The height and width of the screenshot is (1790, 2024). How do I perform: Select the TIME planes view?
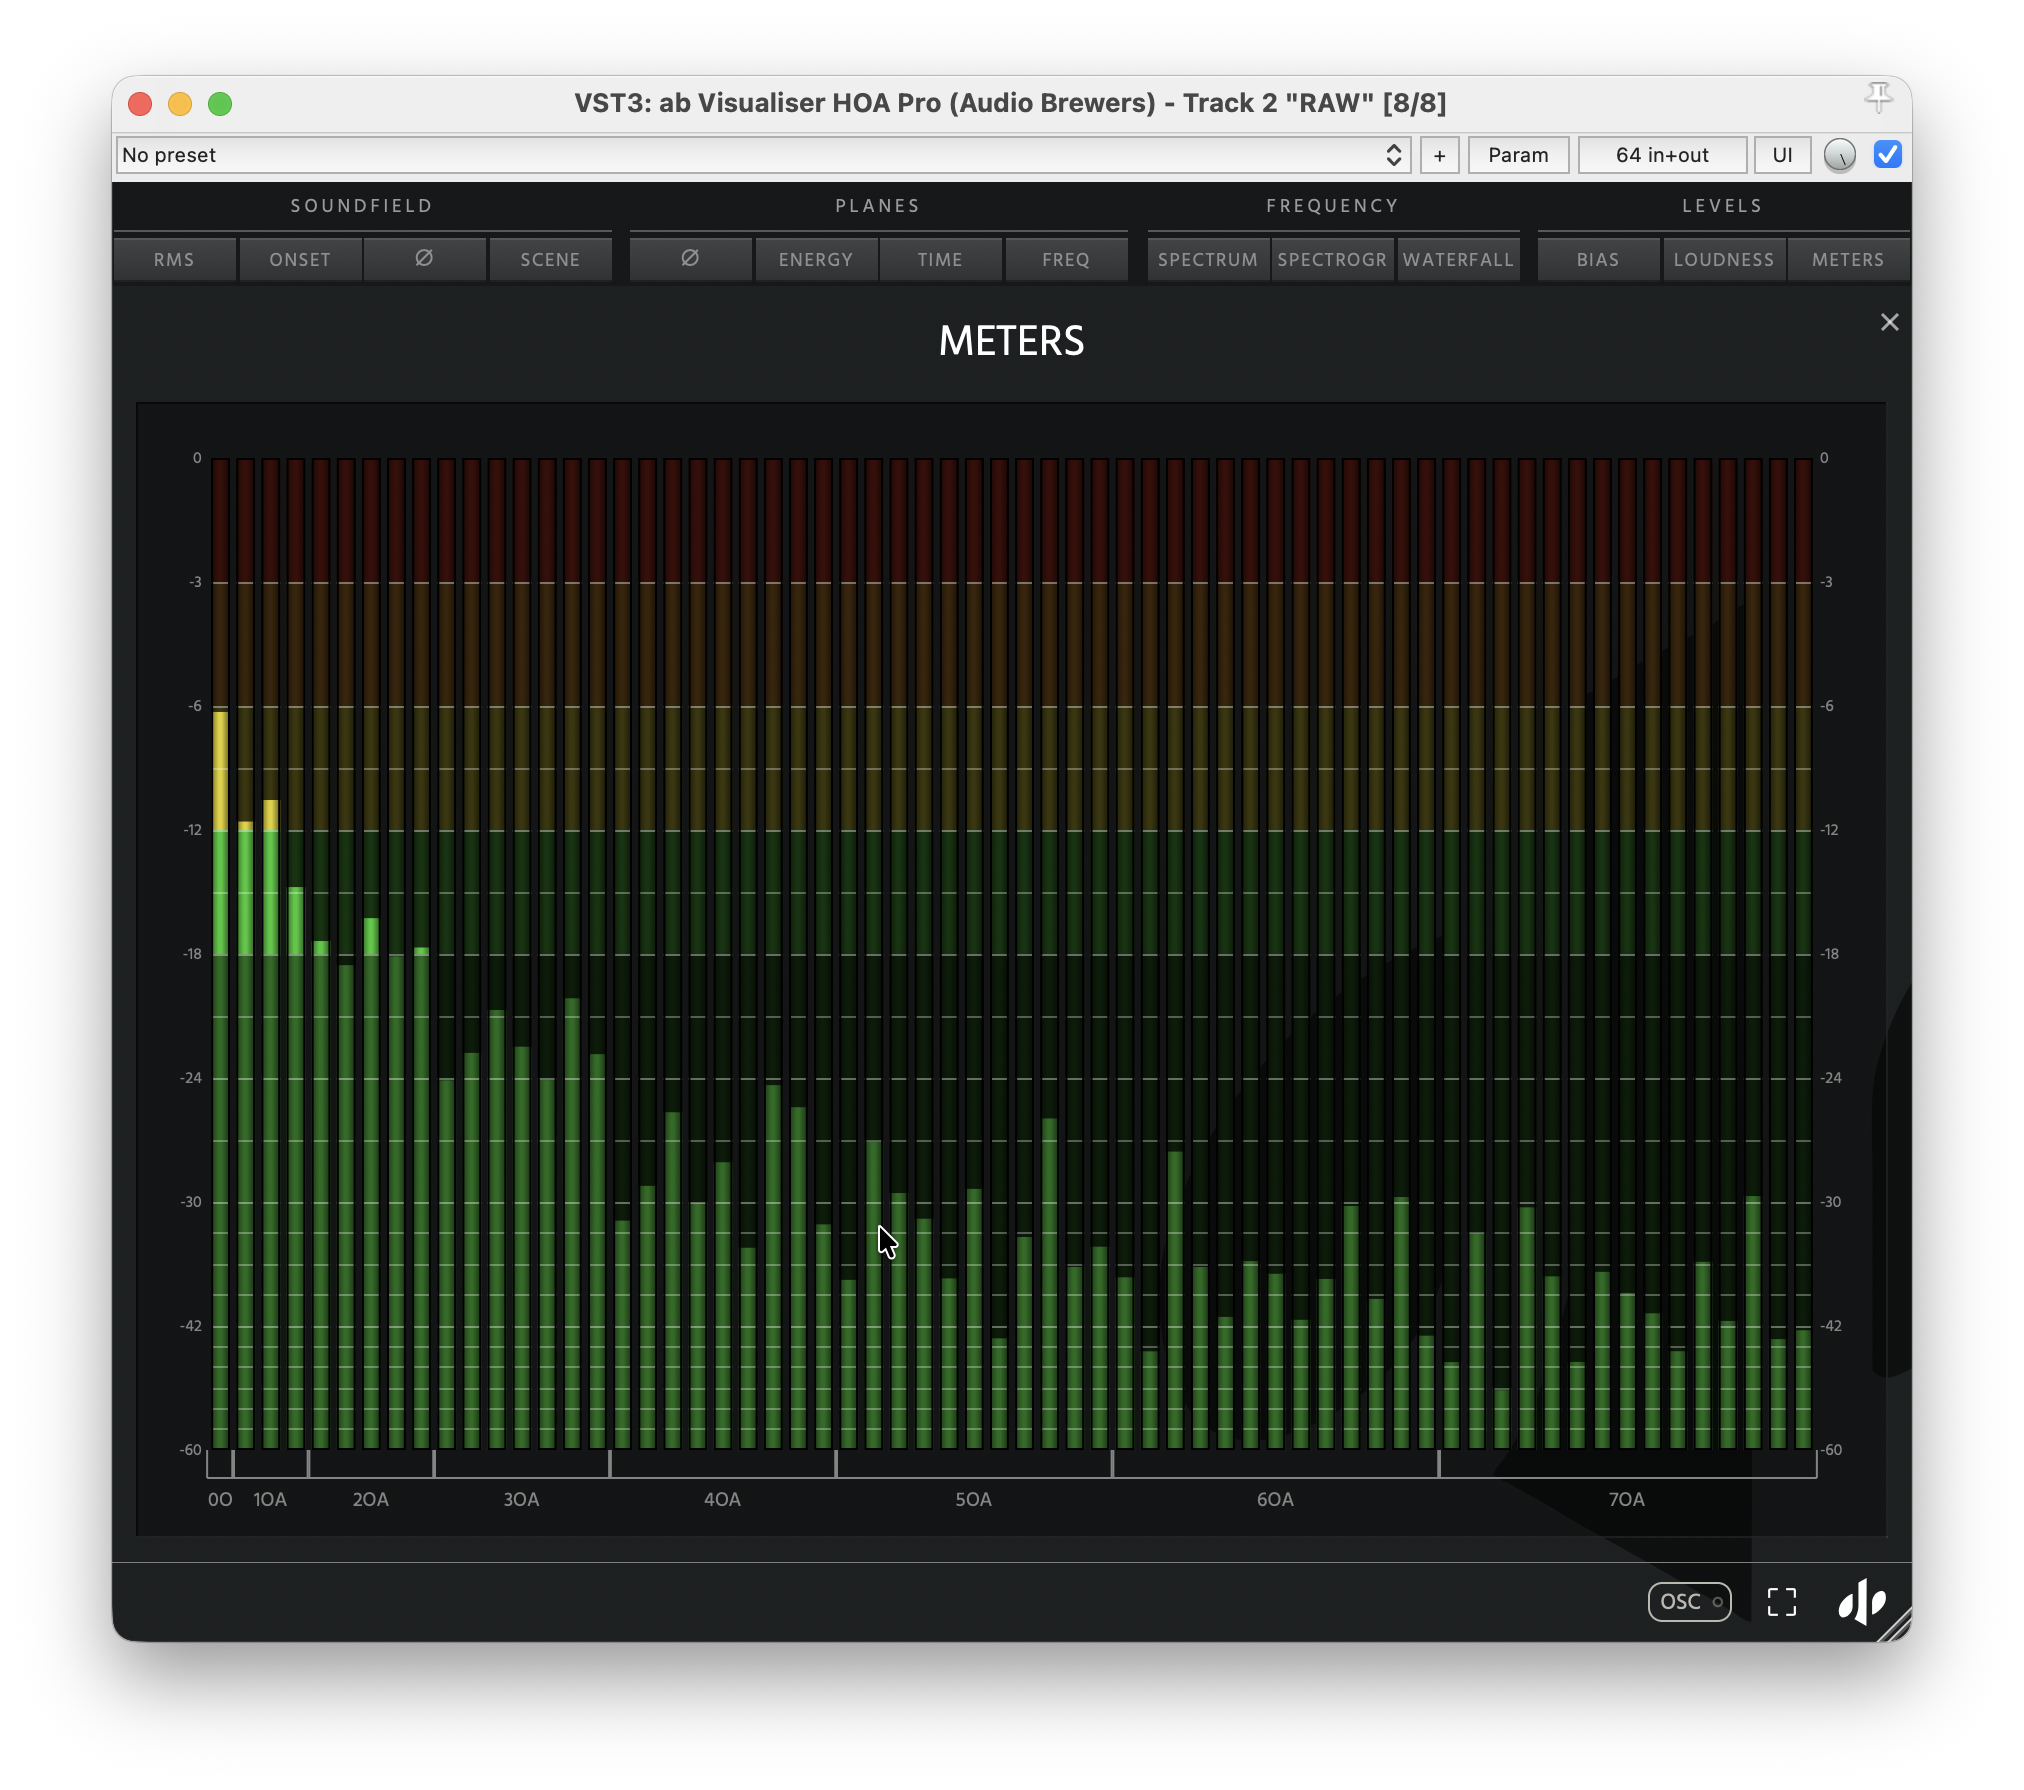pyautogui.click(x=940, y=259)
